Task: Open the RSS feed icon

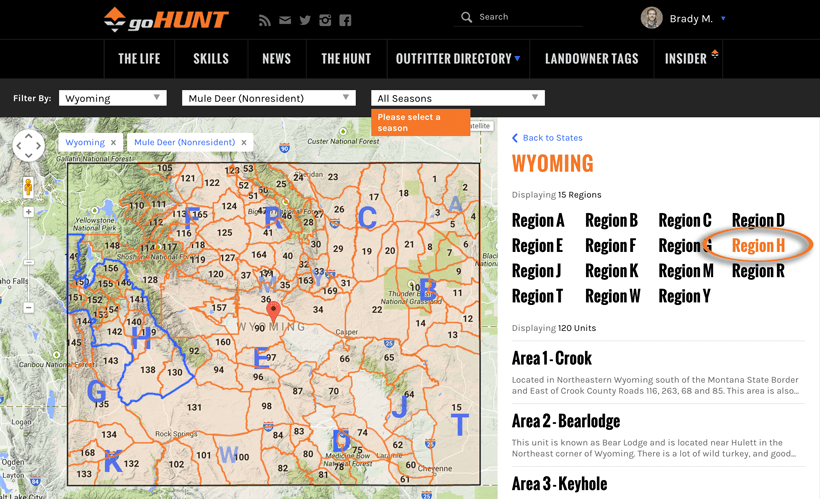Action: [265, 20]
